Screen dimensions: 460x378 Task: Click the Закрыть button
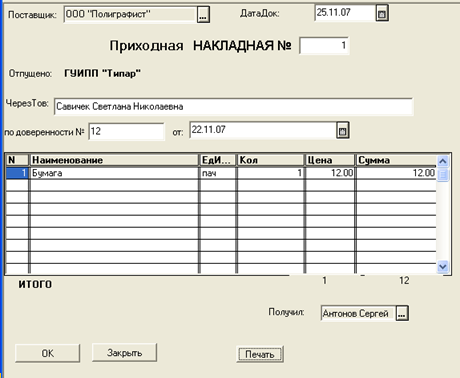tap(124, 353)
